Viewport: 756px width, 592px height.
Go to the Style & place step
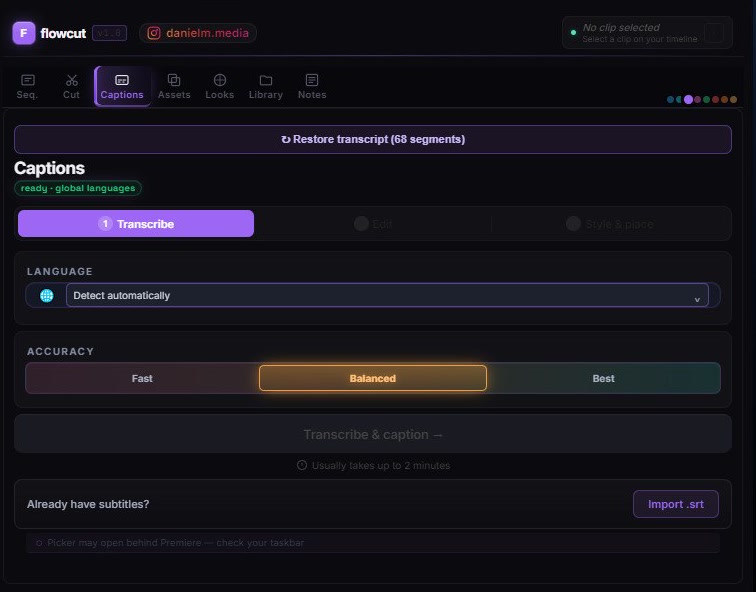point(610,224)
